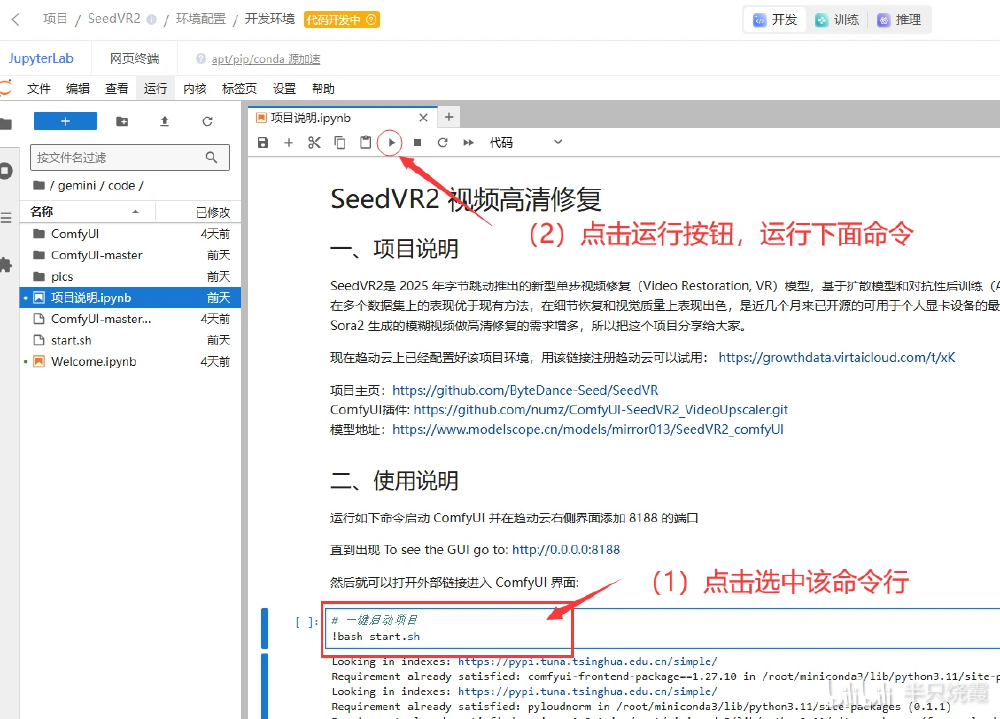
Task: Refresh the file browser list
Action: click(x=208, y=120)
